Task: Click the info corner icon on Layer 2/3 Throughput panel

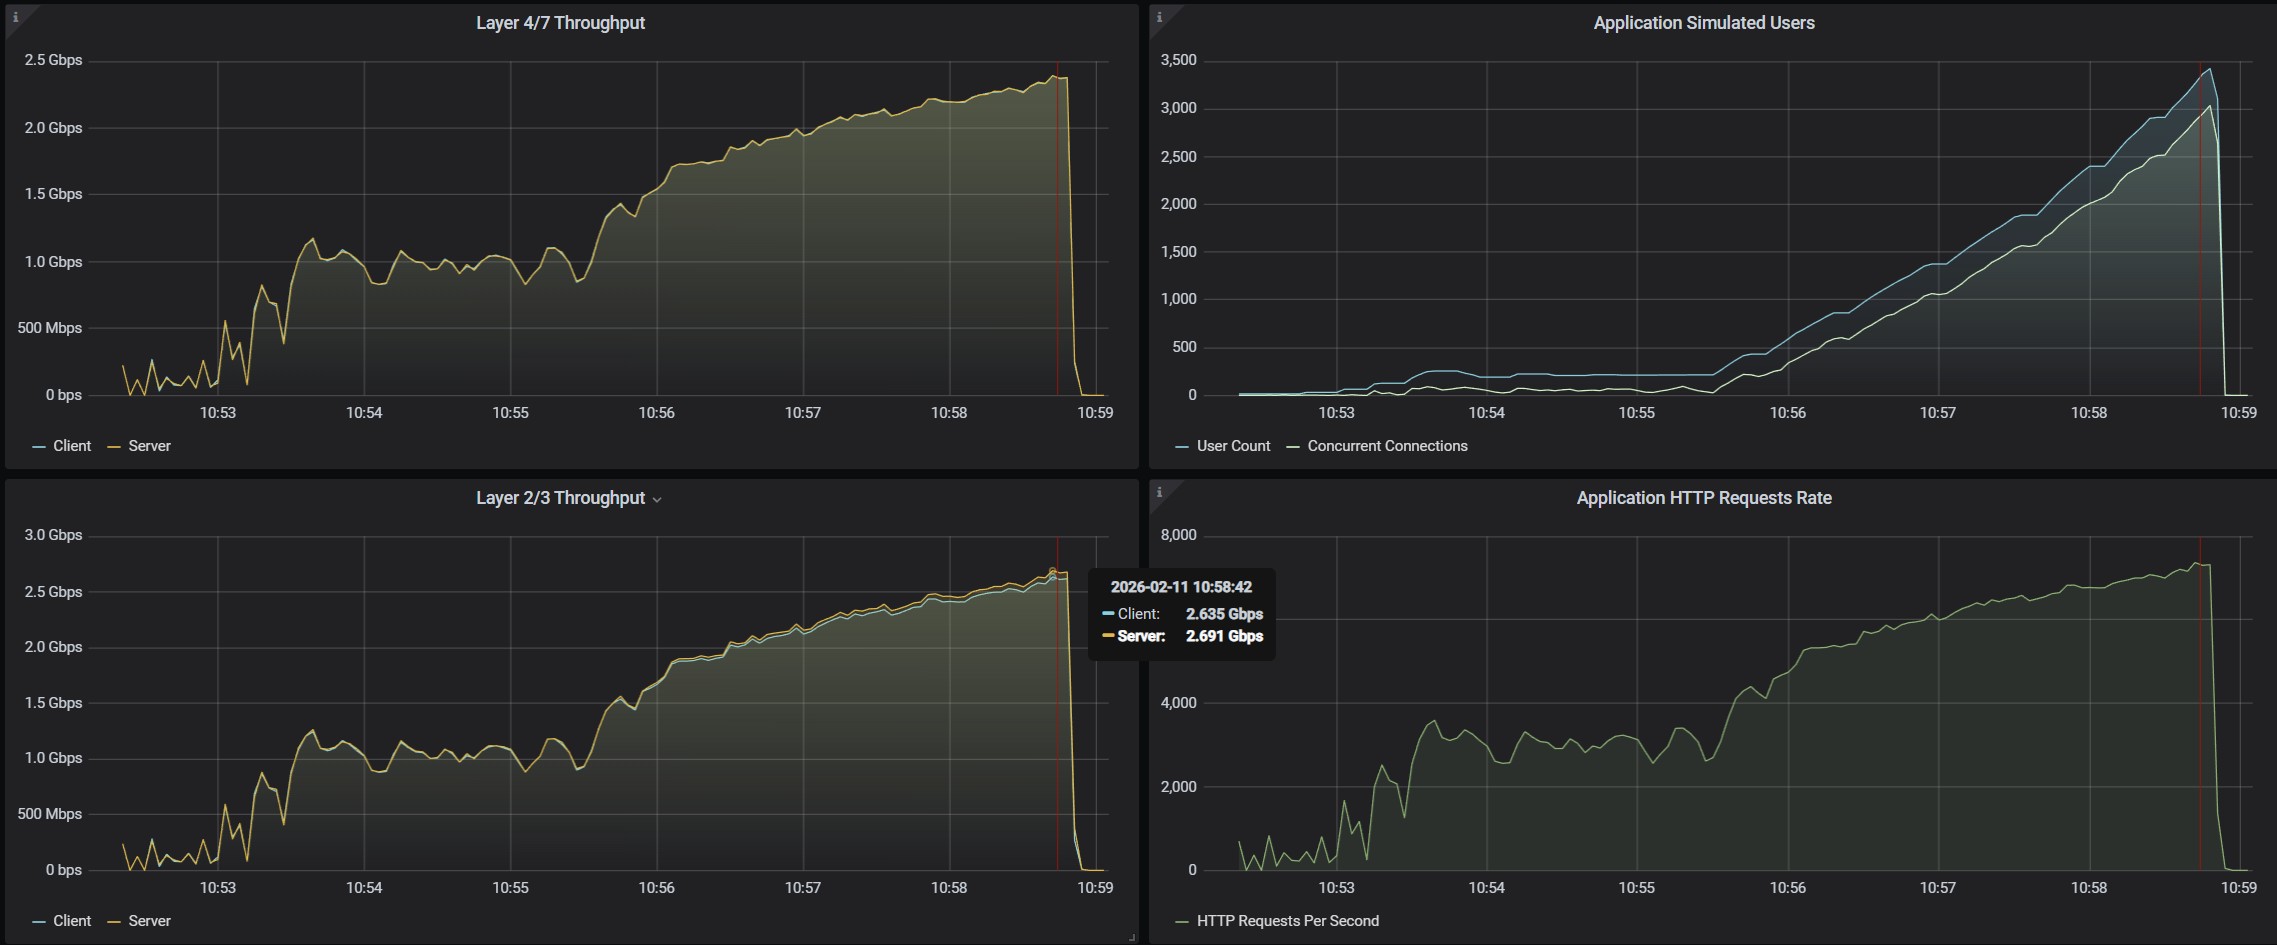Action: (x=15, y=492)
